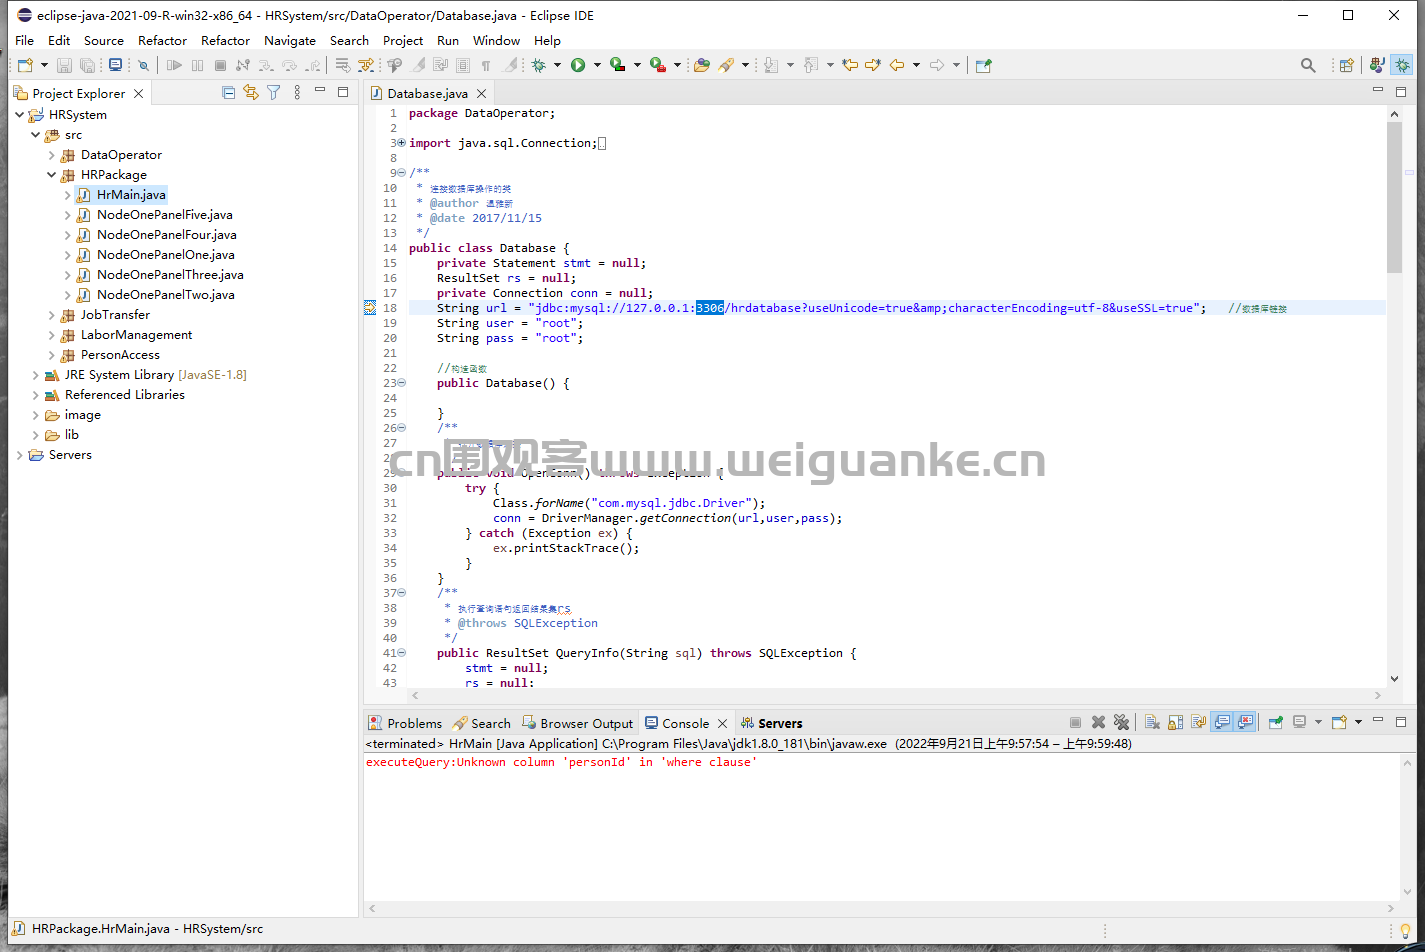
Task: Switch to the Java EE perspective
Action: (x=1377, y=65)
